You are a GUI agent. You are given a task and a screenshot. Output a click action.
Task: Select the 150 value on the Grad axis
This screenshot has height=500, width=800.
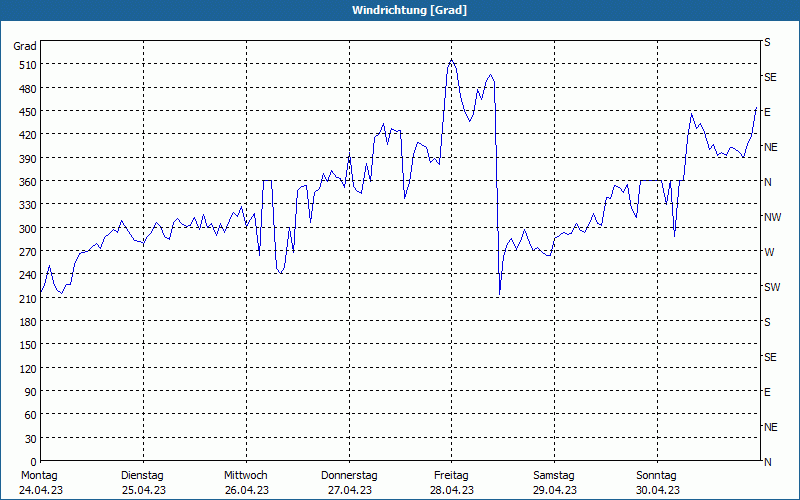(x=29, y=345)
